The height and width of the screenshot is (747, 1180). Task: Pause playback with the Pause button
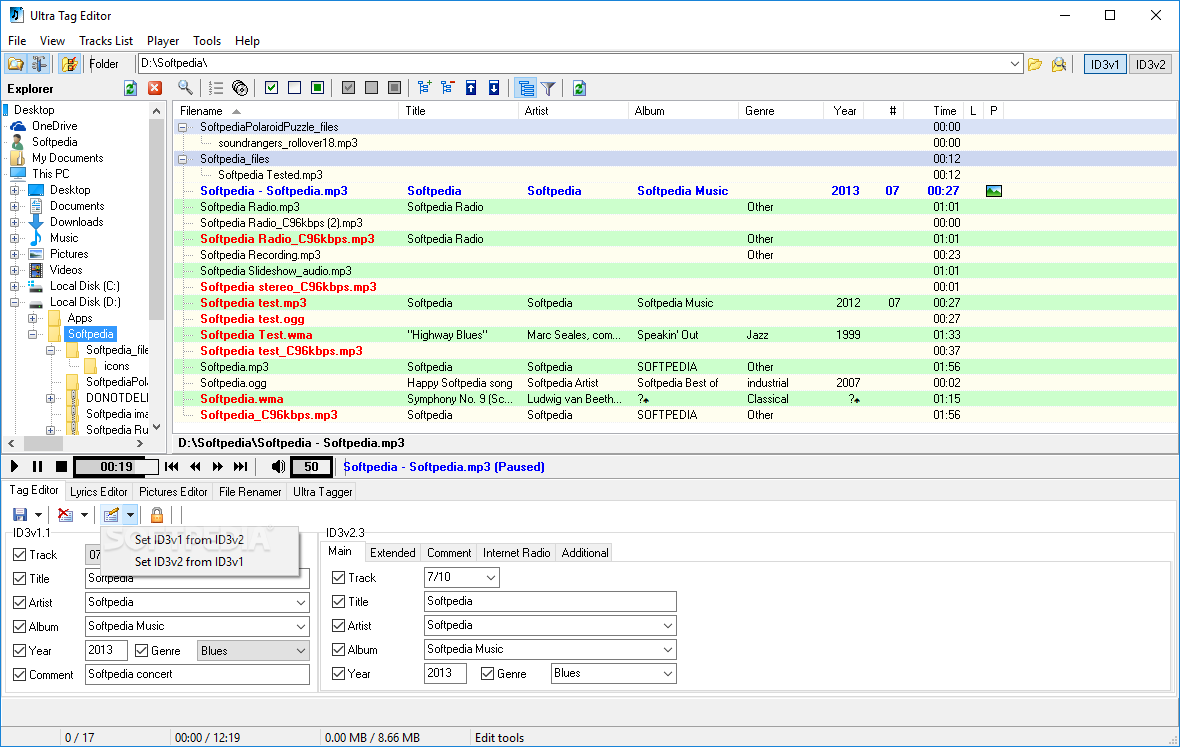(38, 466)
